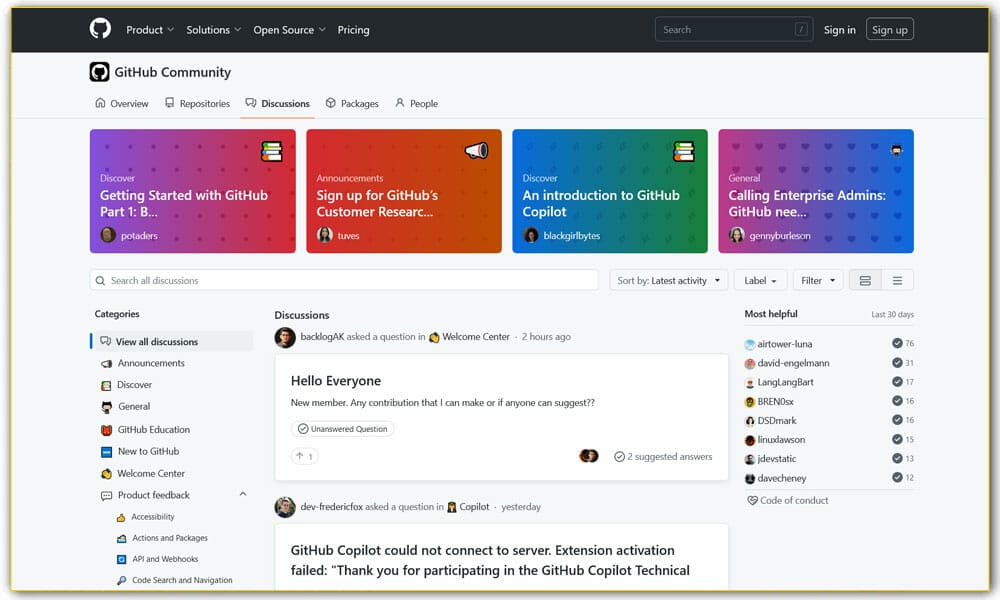The image size is (1000, 600).
Task: Open the Sort by Latest activity dropdown
Action: click(x=668, y=280)
